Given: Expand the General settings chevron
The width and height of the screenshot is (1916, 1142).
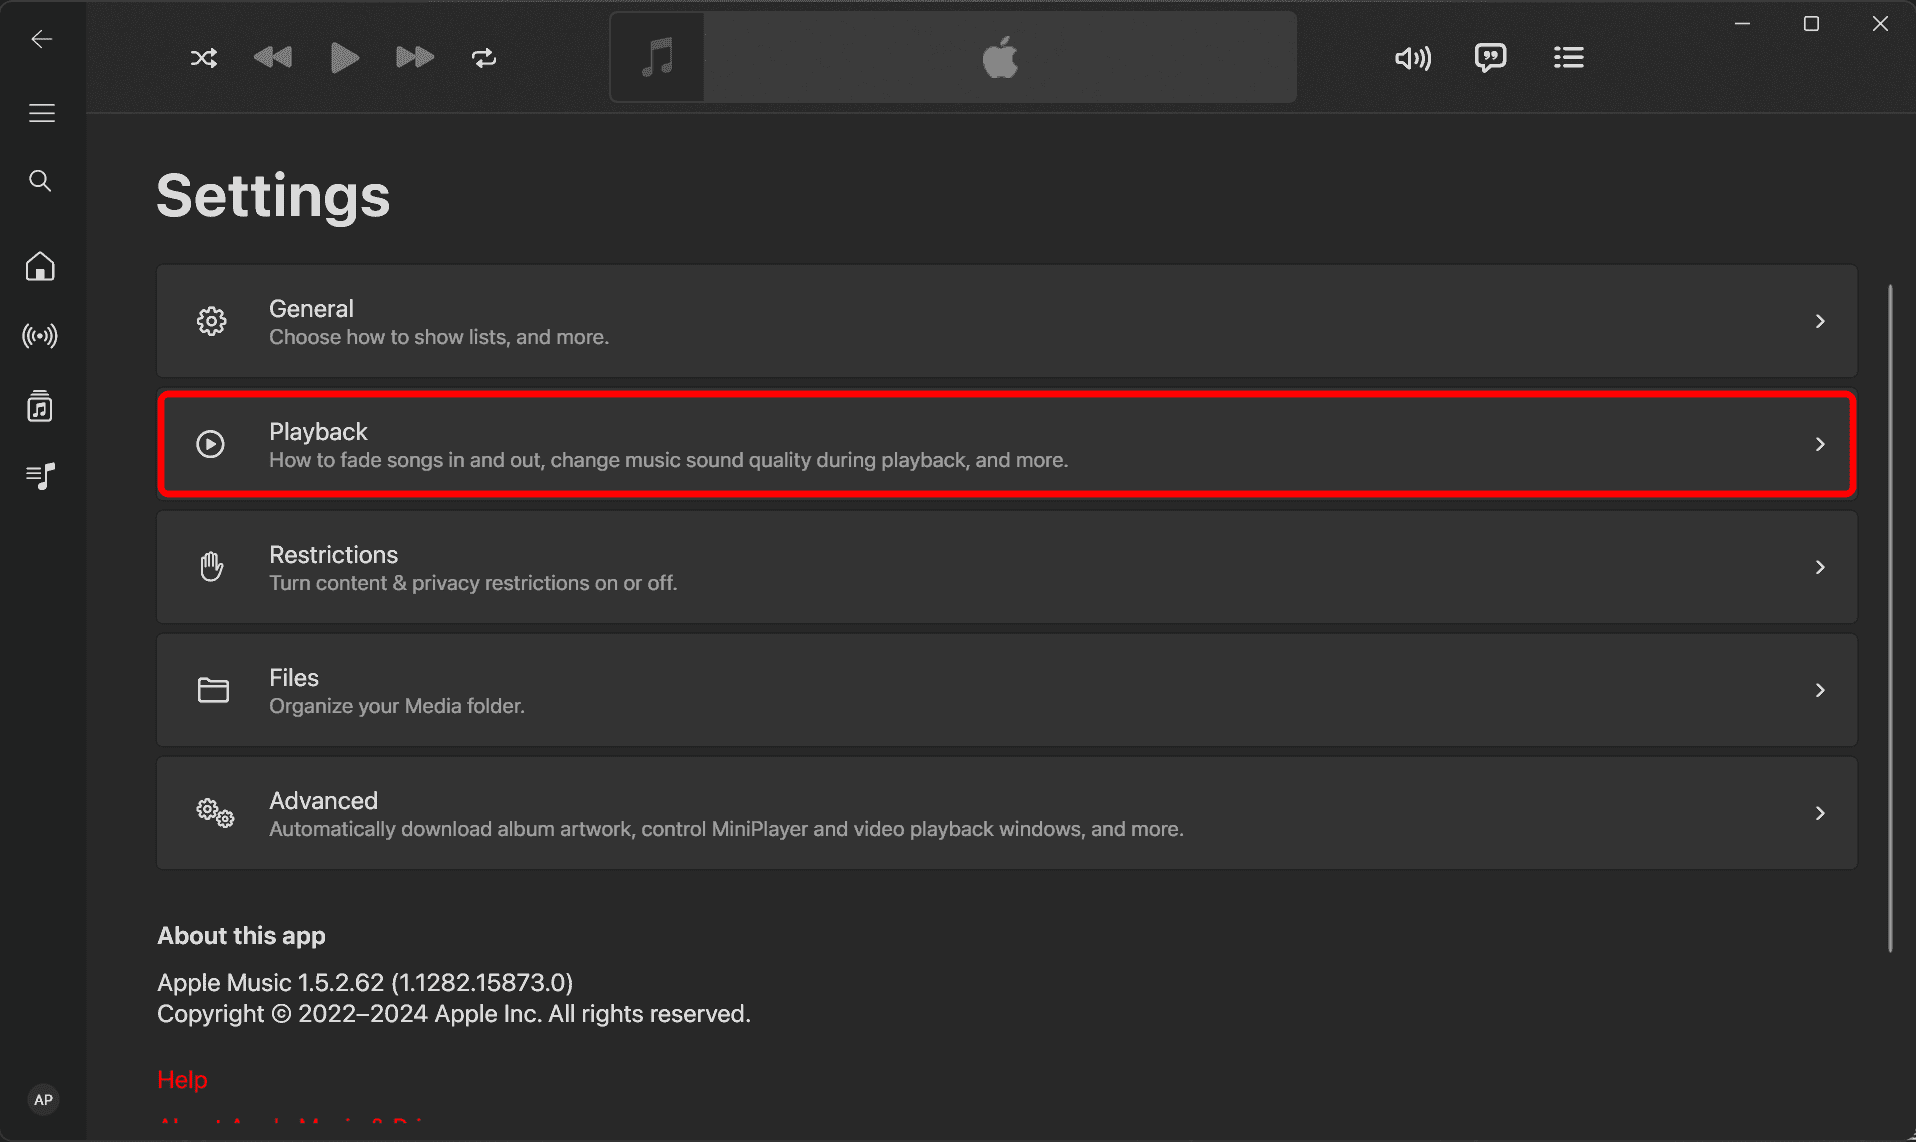Looking at the screenshot, I should (x=1819, y=321).
